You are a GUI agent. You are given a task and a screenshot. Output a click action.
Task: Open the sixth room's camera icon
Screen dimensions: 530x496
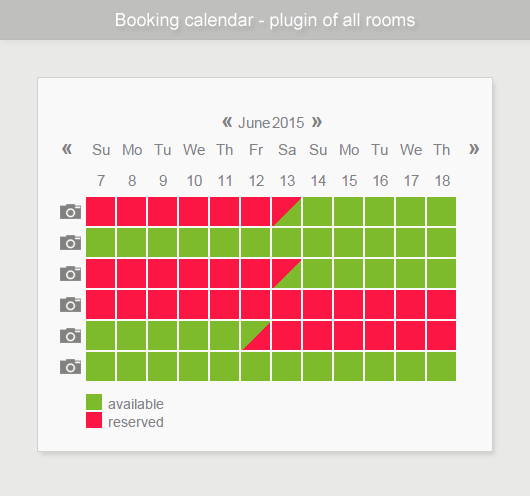[x=70, y=367]
